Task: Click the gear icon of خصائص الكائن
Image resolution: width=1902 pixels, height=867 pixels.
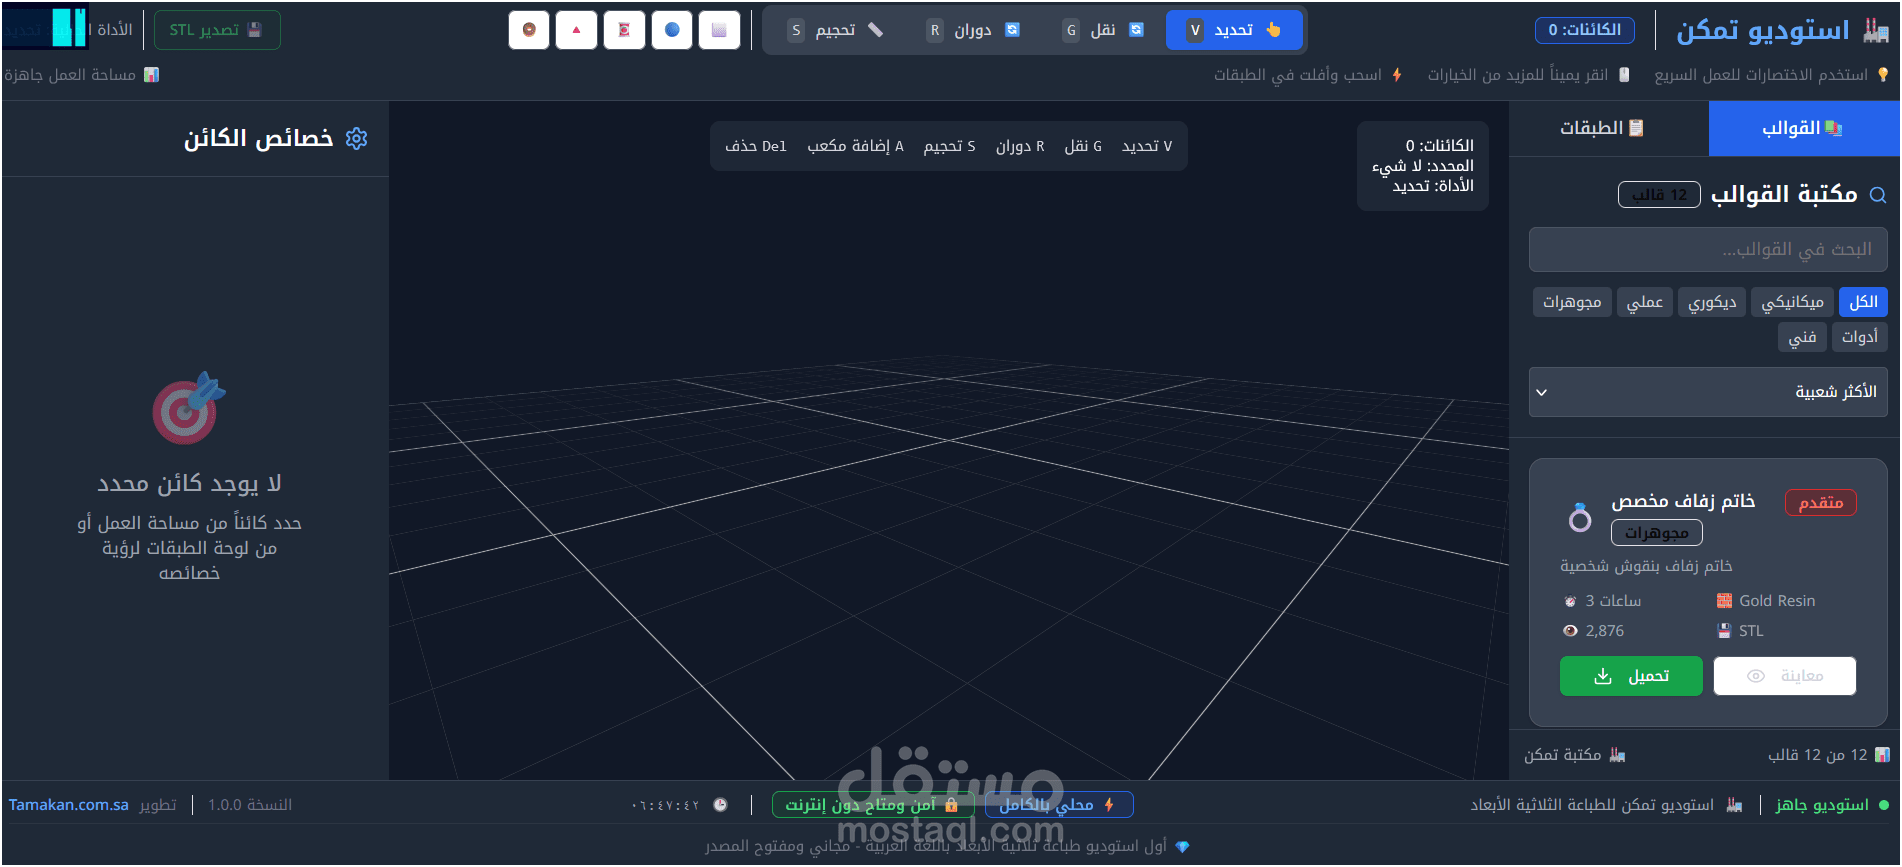Action: click(x=356, y=139)
